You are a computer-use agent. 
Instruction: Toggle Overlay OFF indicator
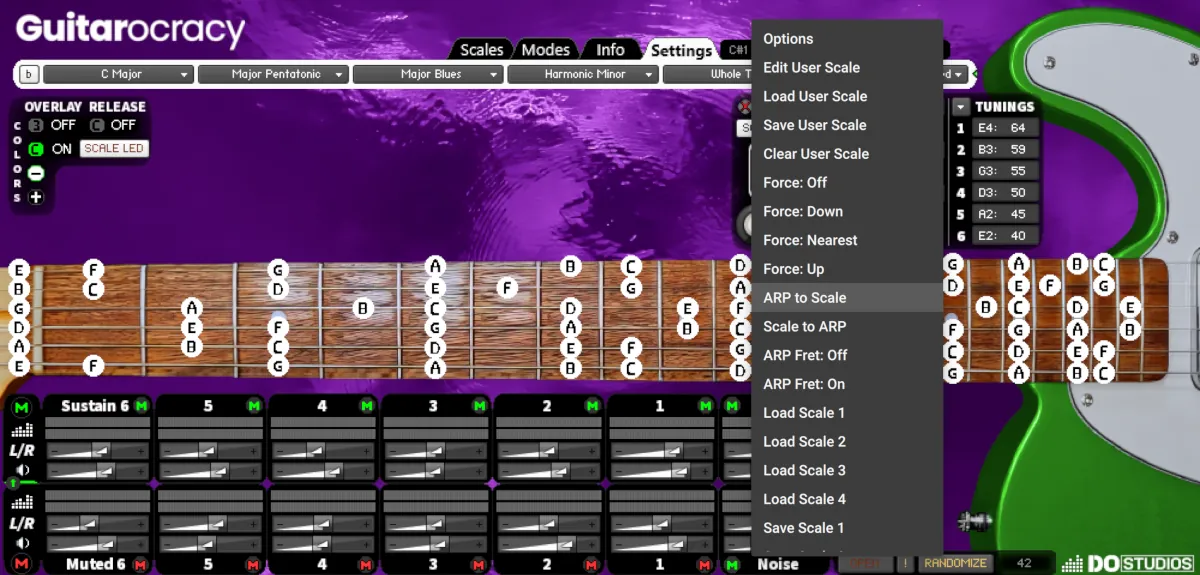(36, 125)
